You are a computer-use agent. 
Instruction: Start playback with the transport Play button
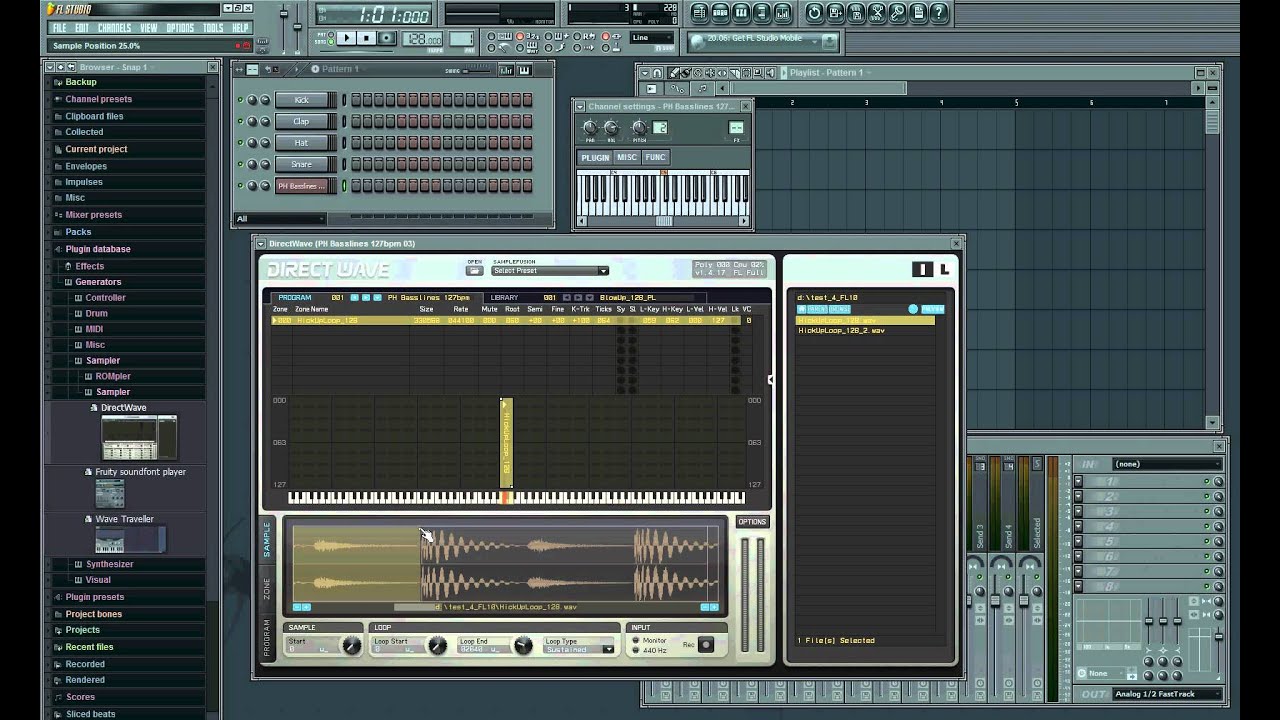[346, 38]
